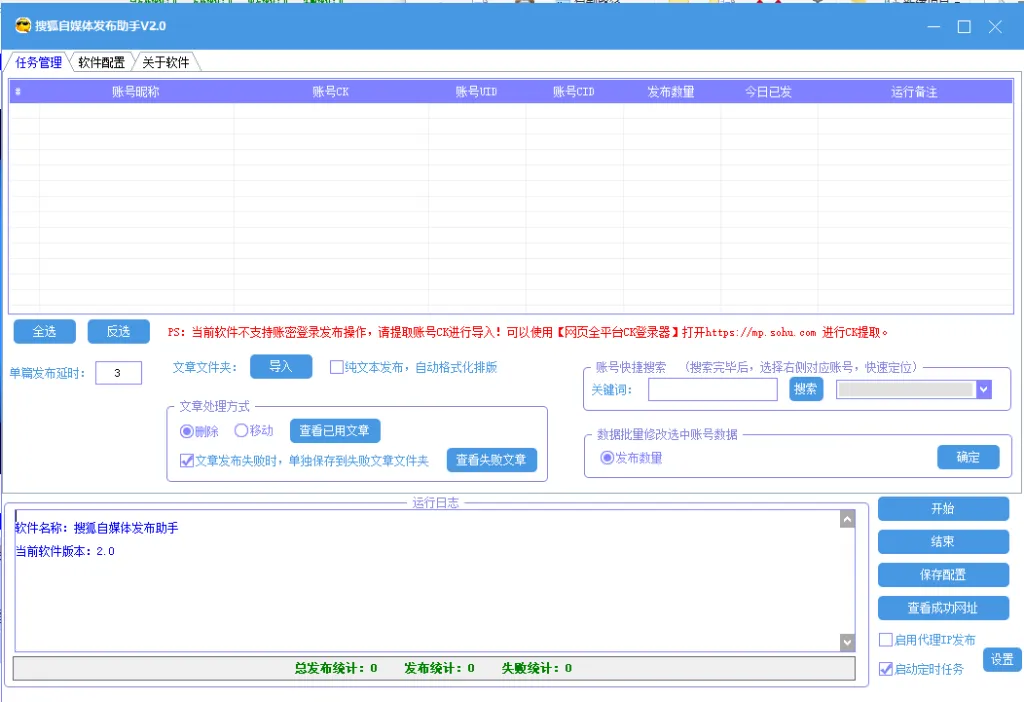Focus the 关键词 search input field

click(x=712, y=390)
